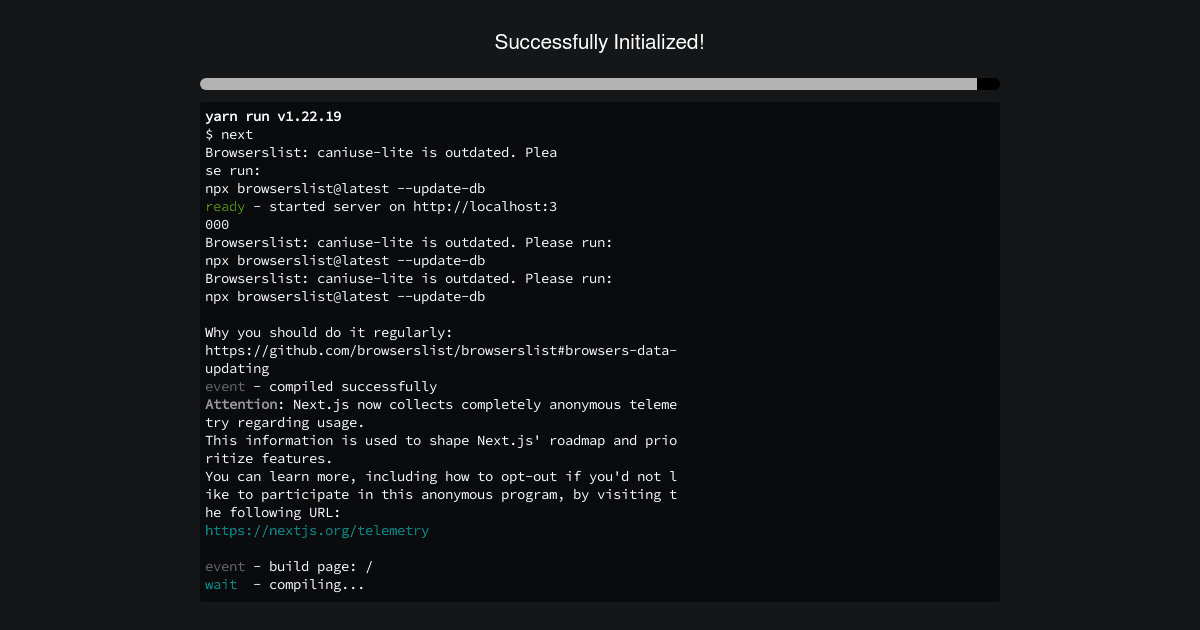Click the "event - build page: /" line
Image resolution: width=1200 pixels, height=630 pixels.
289,567
